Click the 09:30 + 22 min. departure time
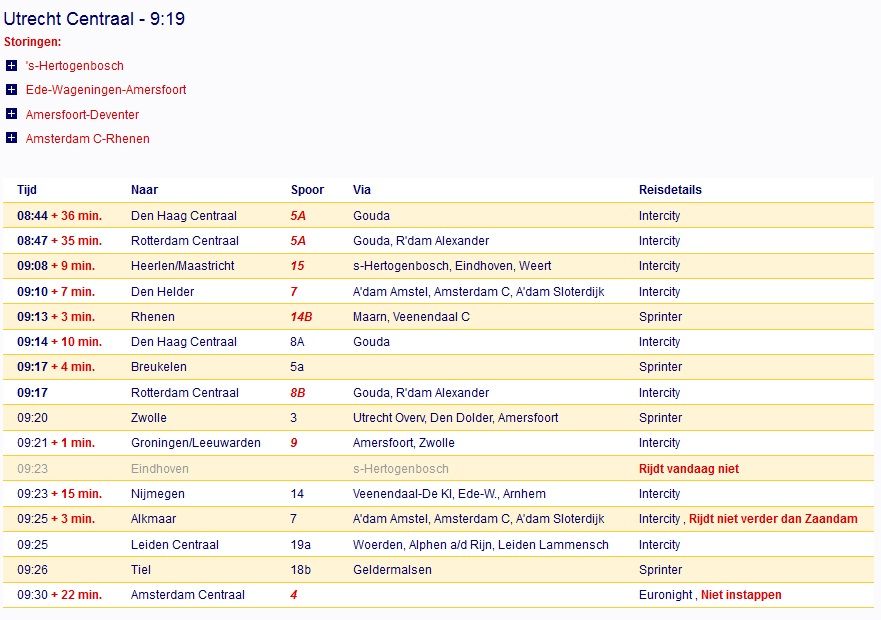881x620 pixels. (x=60, y=595)
